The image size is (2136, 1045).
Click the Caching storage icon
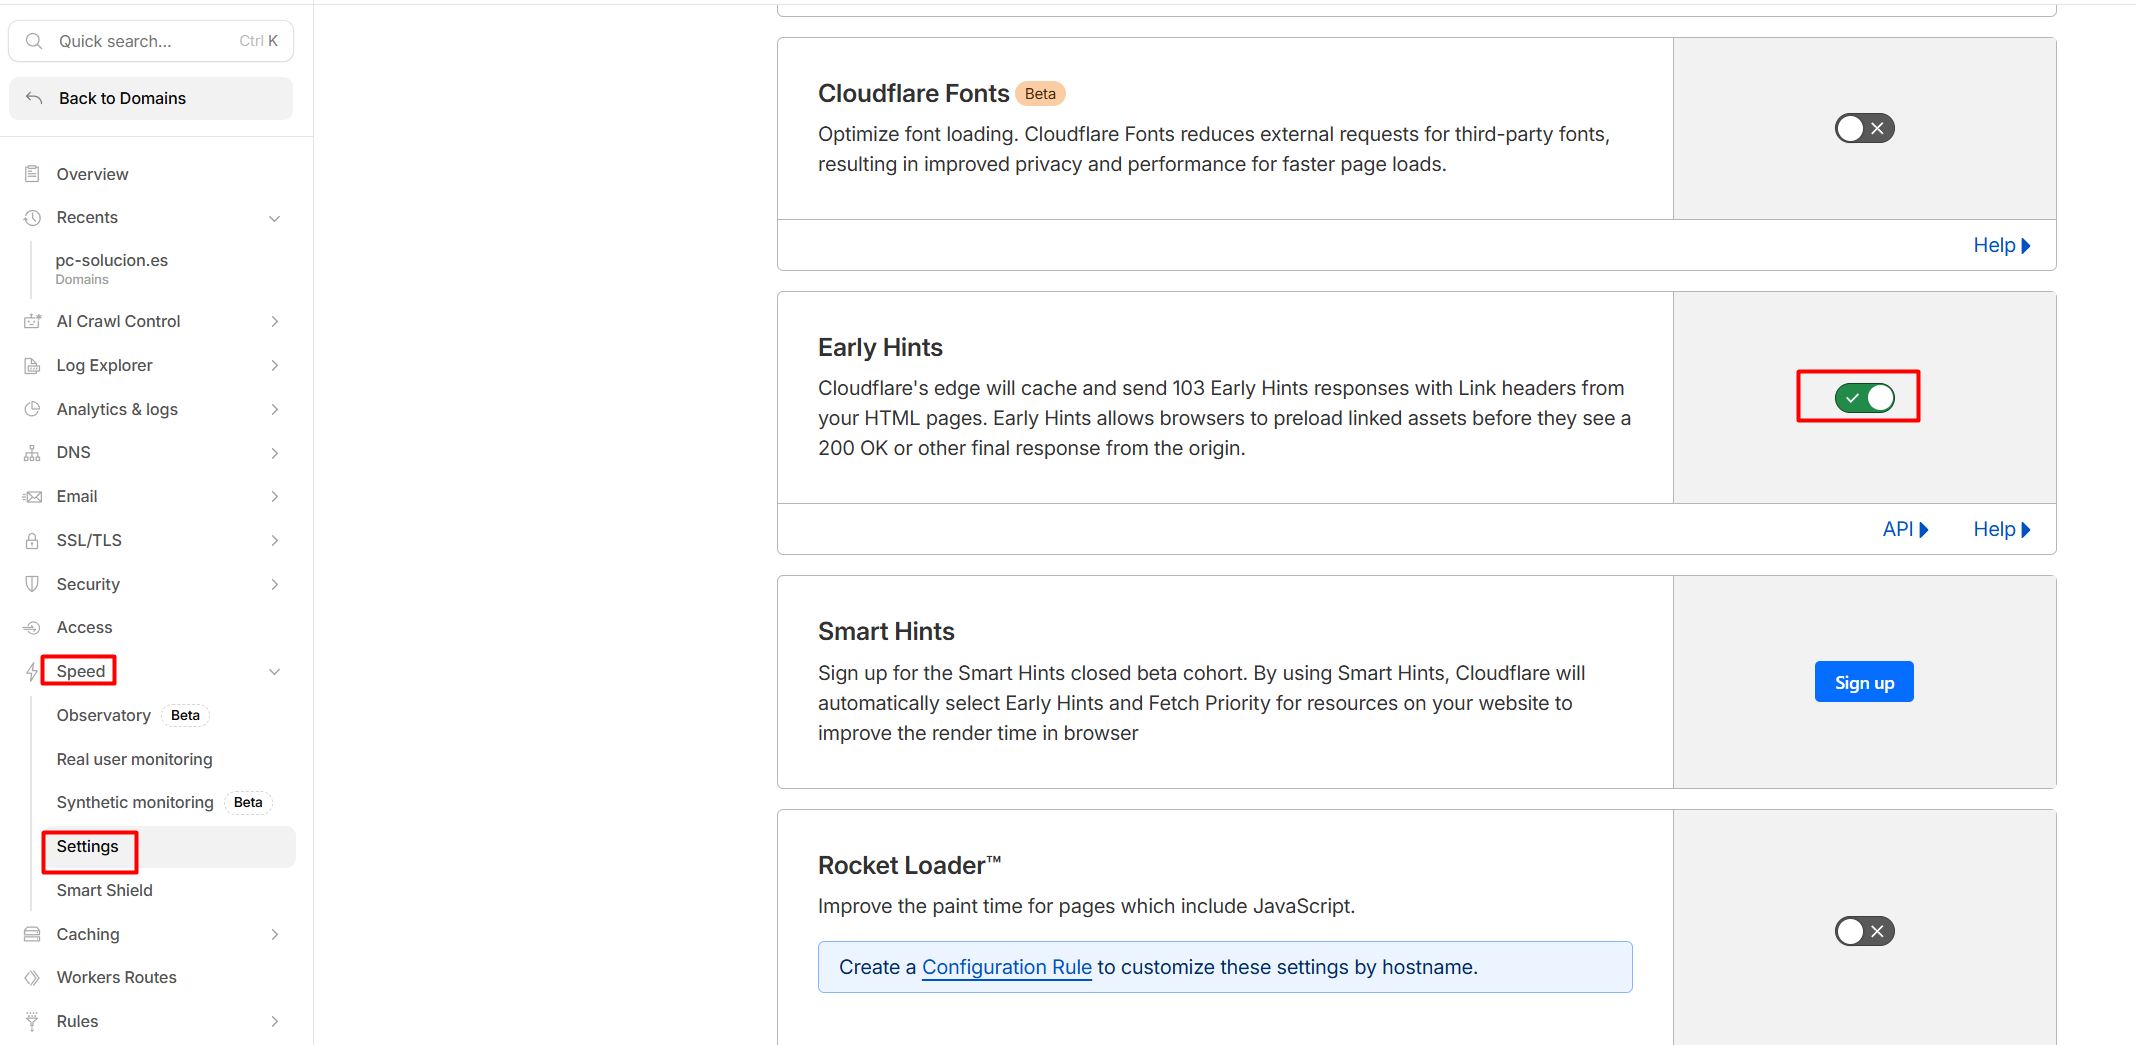tap(32, 934)
